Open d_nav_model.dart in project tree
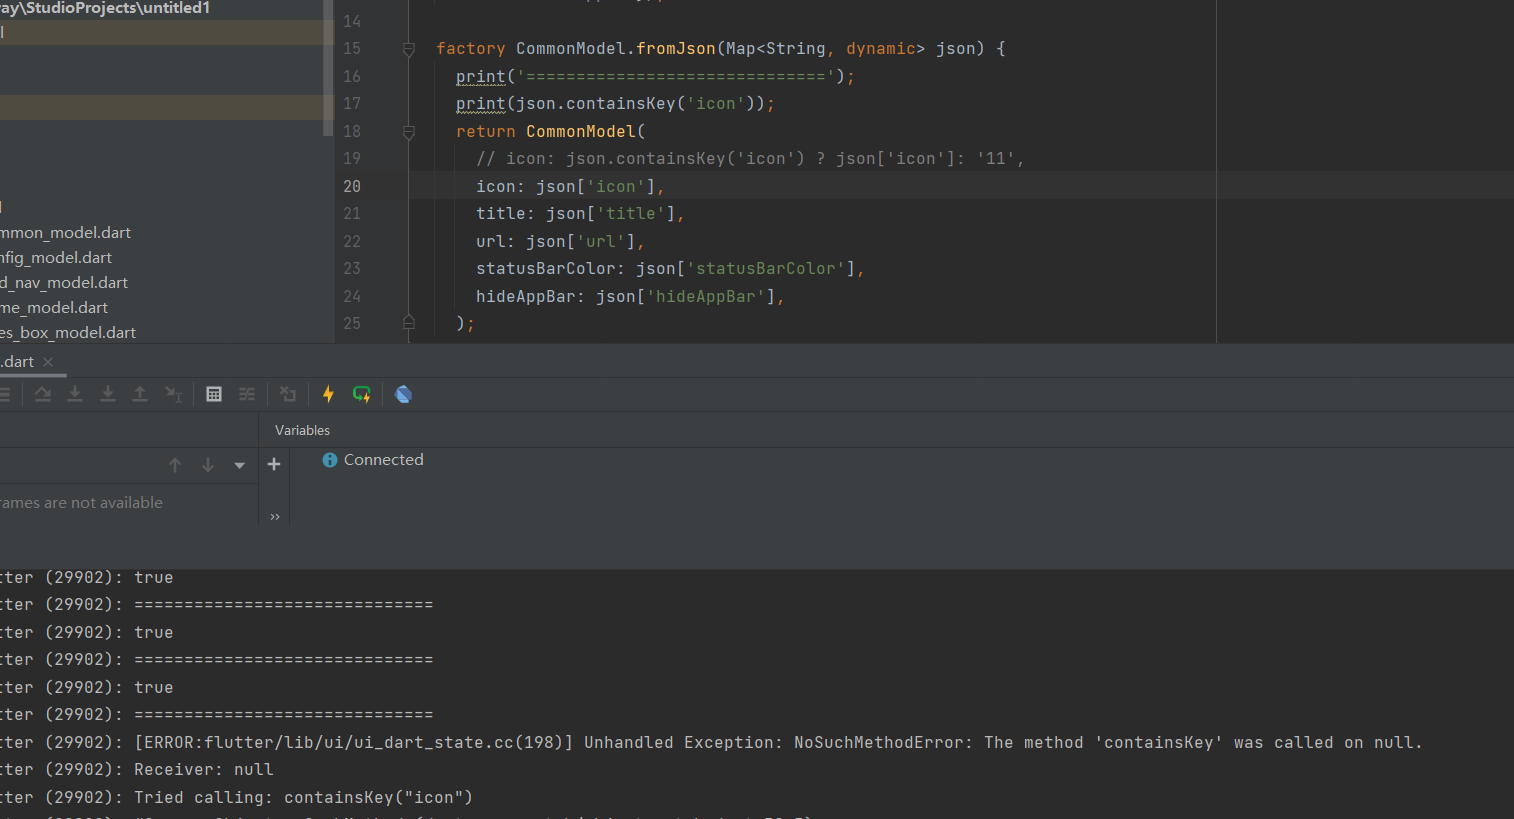 (64, 283)
